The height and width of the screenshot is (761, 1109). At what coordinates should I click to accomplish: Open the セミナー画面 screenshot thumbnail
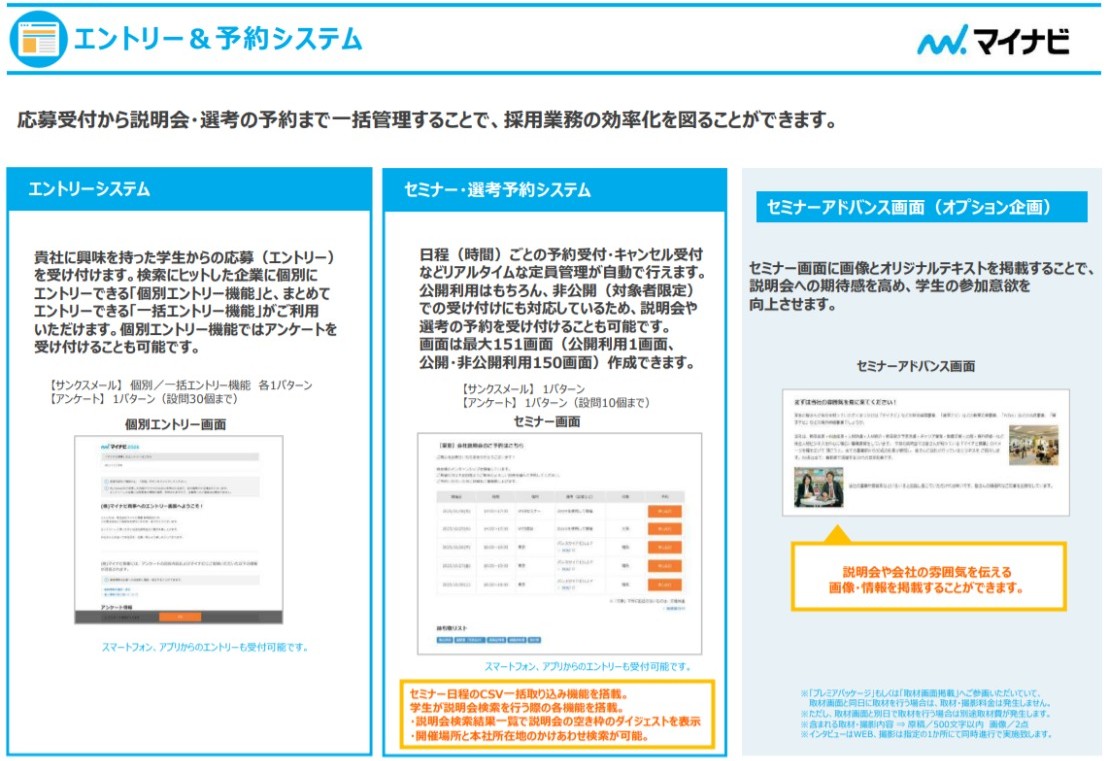tap(559, 543)
